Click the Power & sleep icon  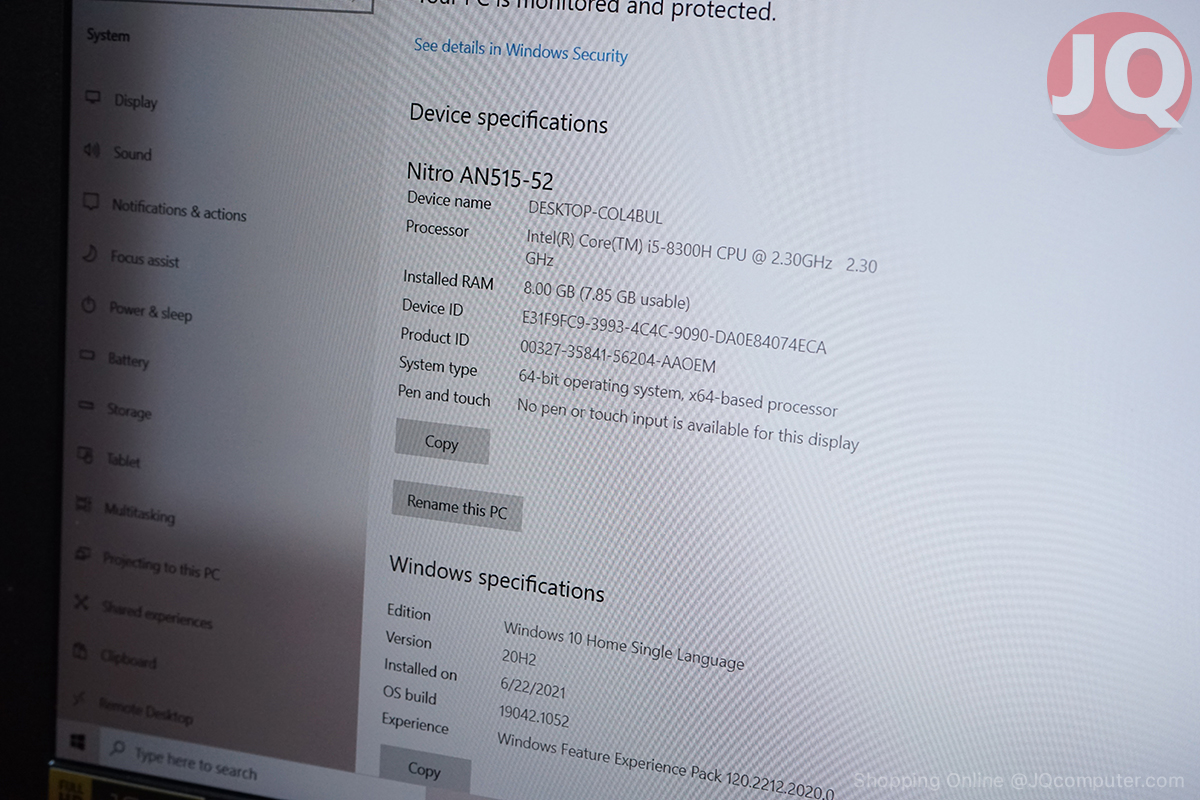click(89, 306)
